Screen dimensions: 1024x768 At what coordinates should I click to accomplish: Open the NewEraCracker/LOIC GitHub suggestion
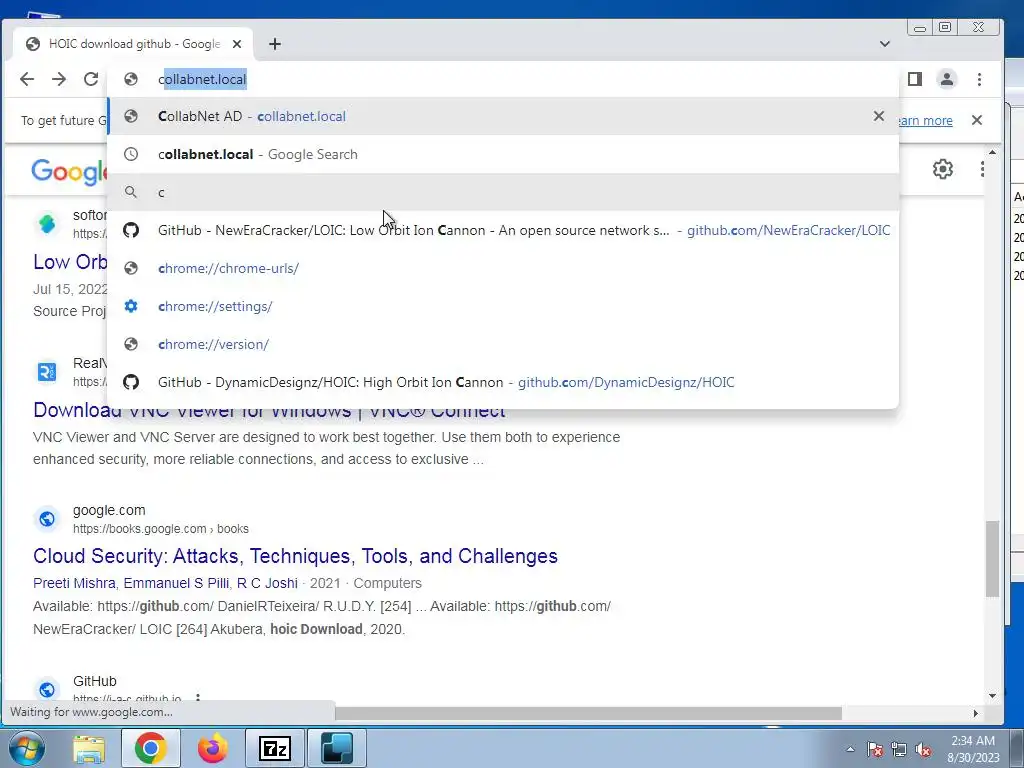tap(503, 230)
